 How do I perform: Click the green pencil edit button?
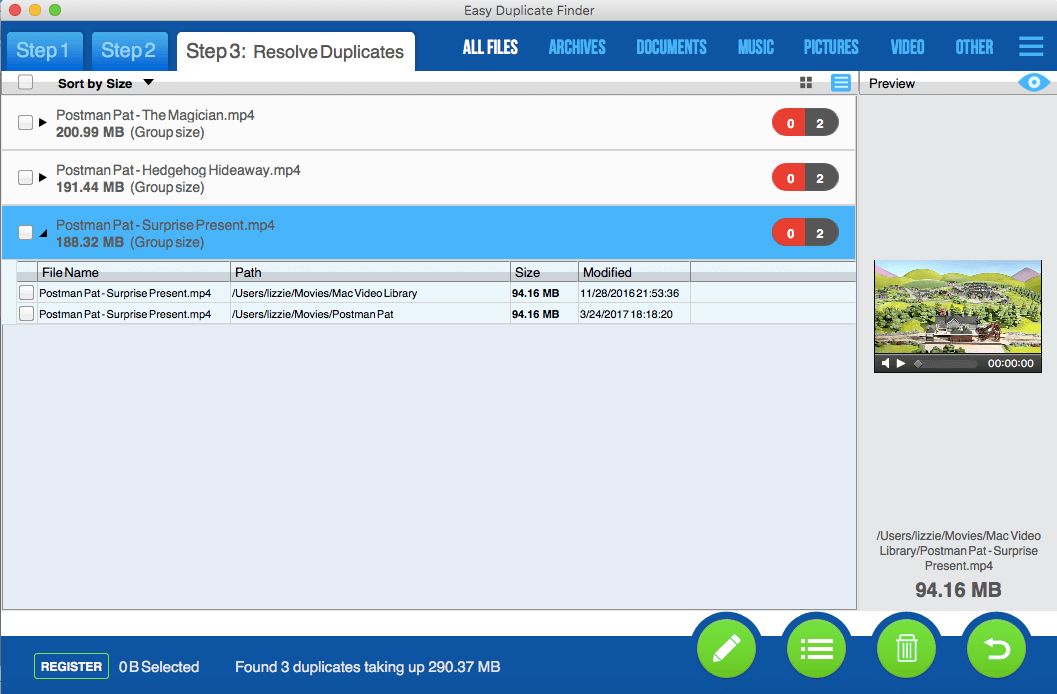coord(727,649)
